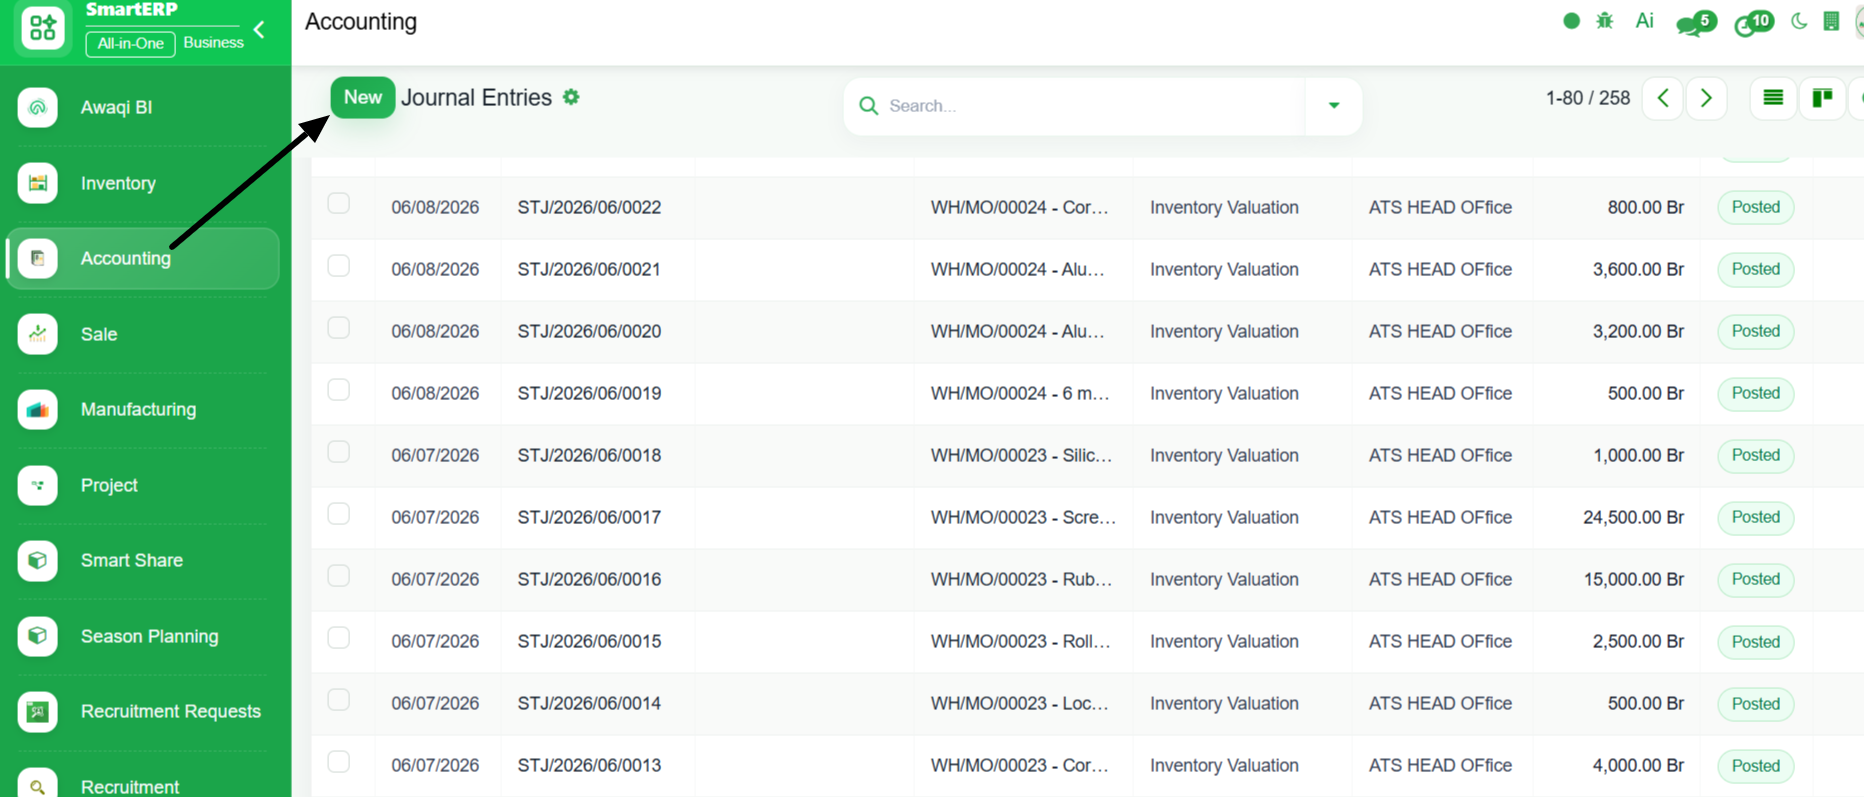
Task: Select the checkbox for entry STJ/2026/06/0017
Action: 339,514
